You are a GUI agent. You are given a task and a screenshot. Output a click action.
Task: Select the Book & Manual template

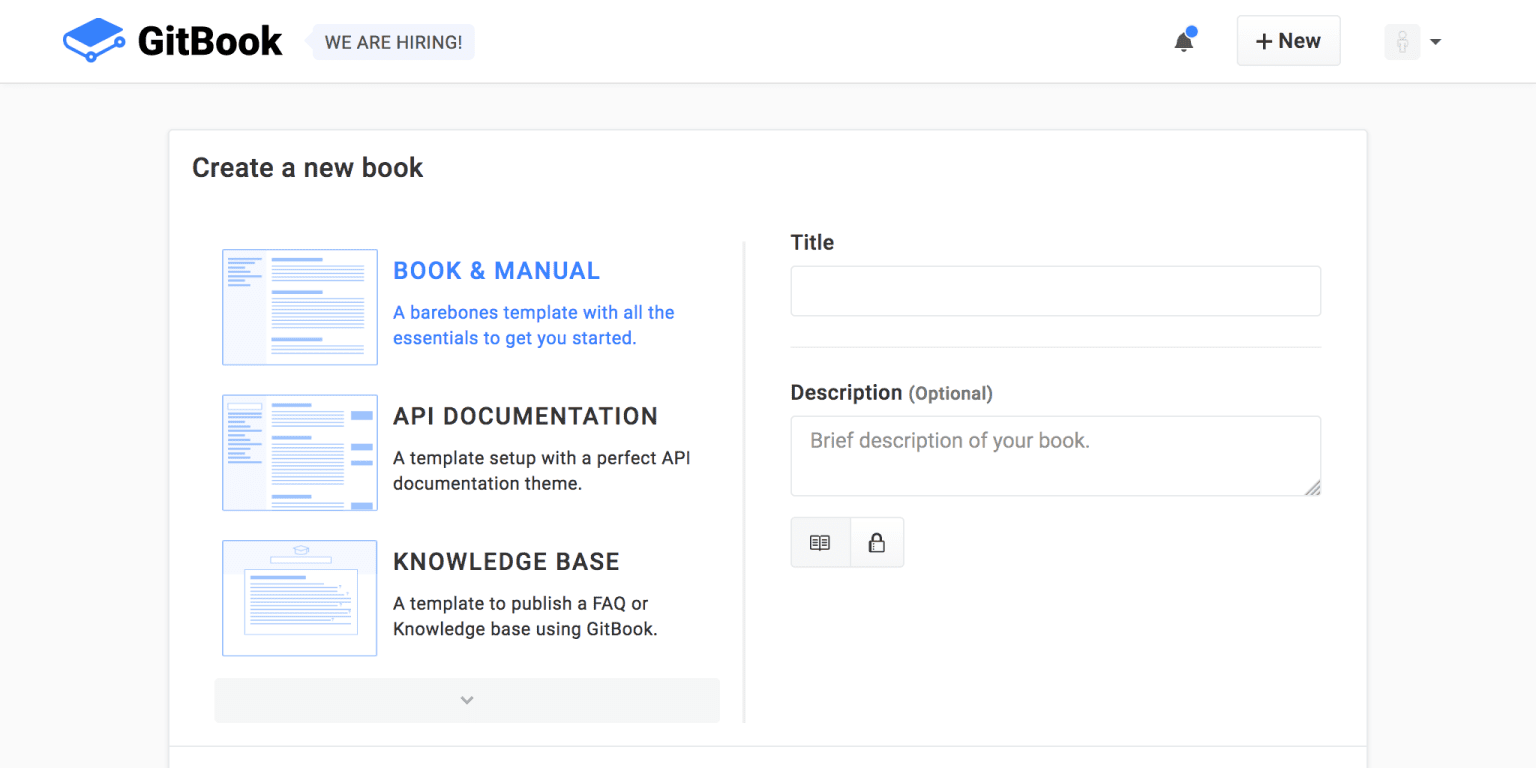496,270
